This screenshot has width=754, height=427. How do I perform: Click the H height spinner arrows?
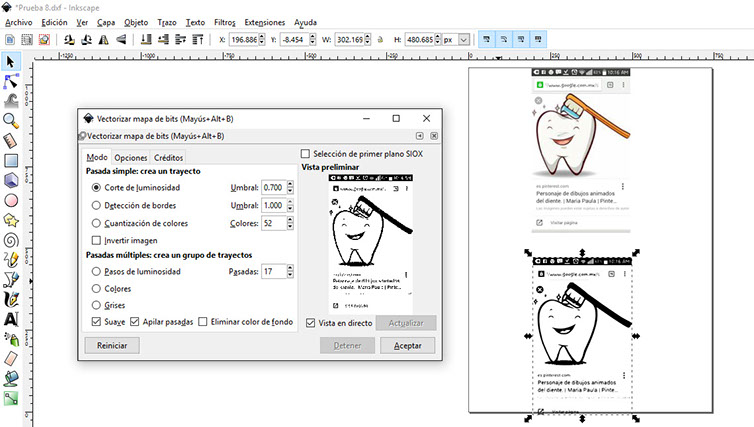(x=438, y=39)
